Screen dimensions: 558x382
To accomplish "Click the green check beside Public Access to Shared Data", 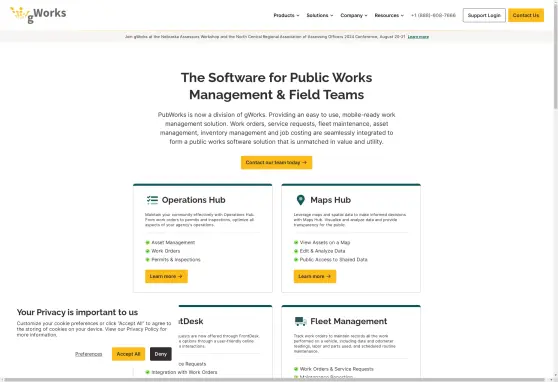I will pos(296,260).
